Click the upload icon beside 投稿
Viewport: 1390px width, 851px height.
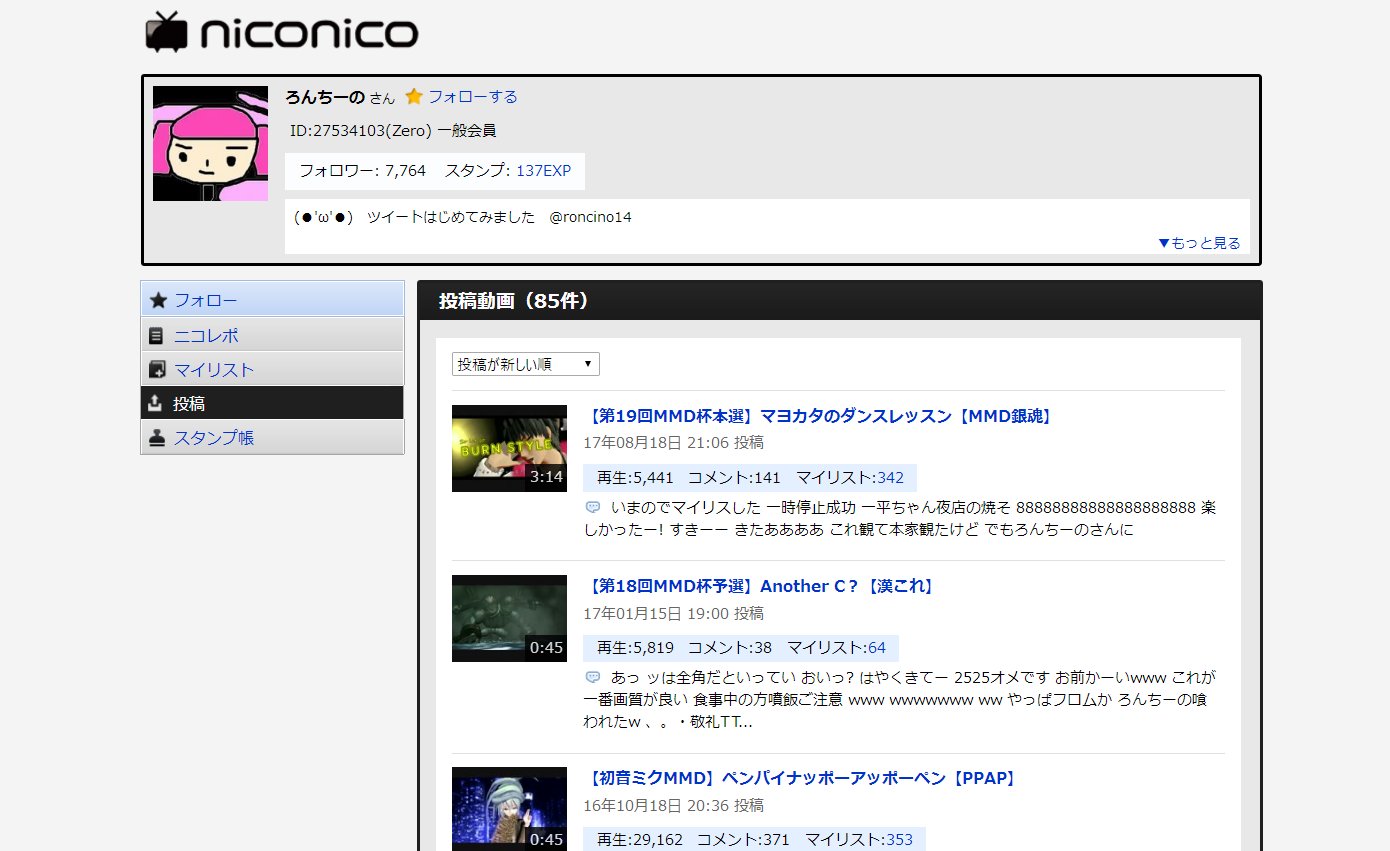tap(155, 403)
